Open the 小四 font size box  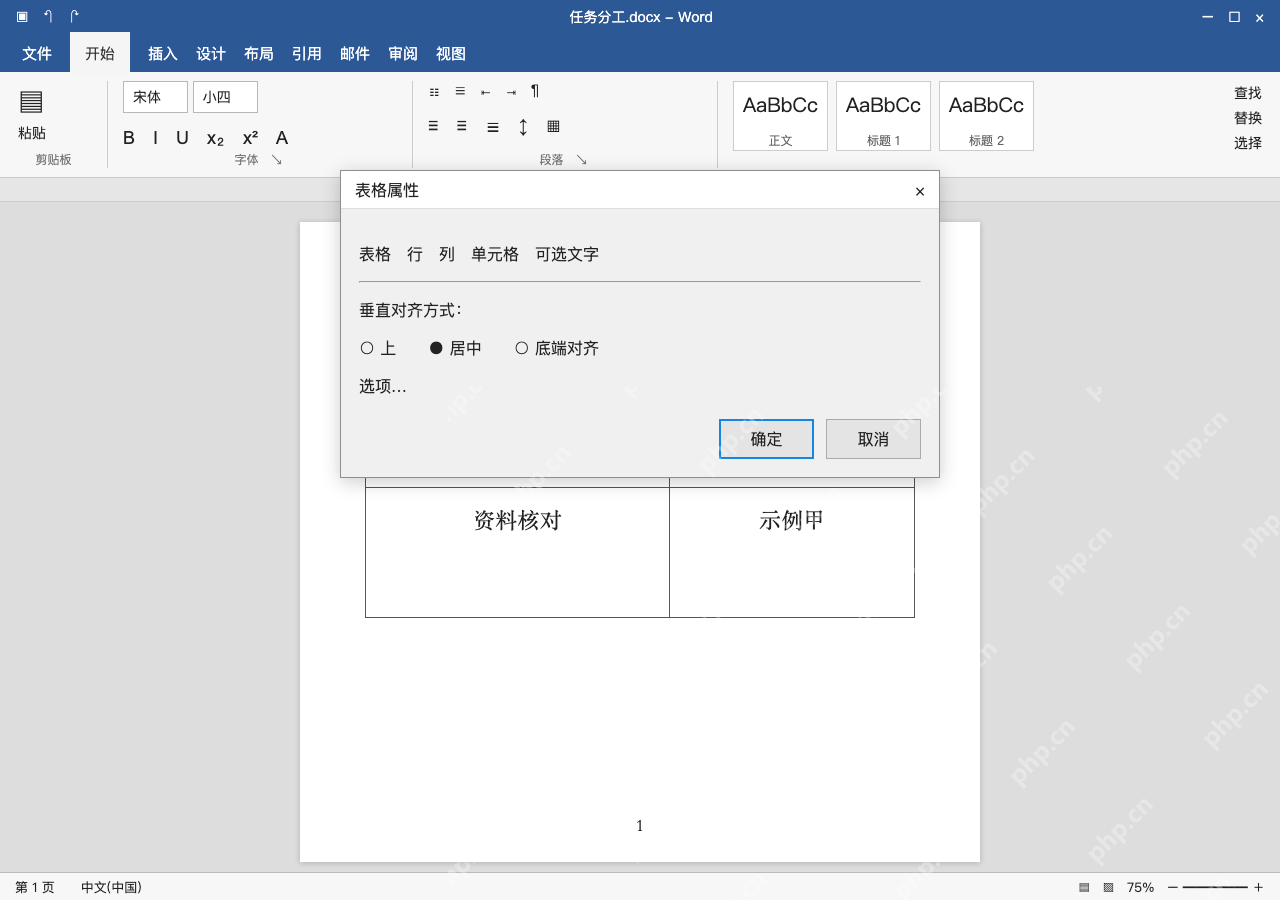[225, 97]
